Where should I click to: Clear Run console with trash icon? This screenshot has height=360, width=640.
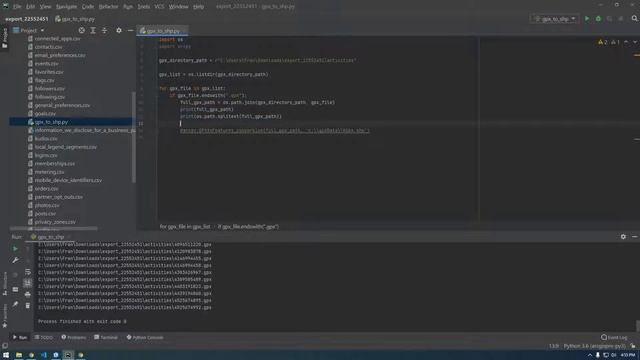coord(28,305)
